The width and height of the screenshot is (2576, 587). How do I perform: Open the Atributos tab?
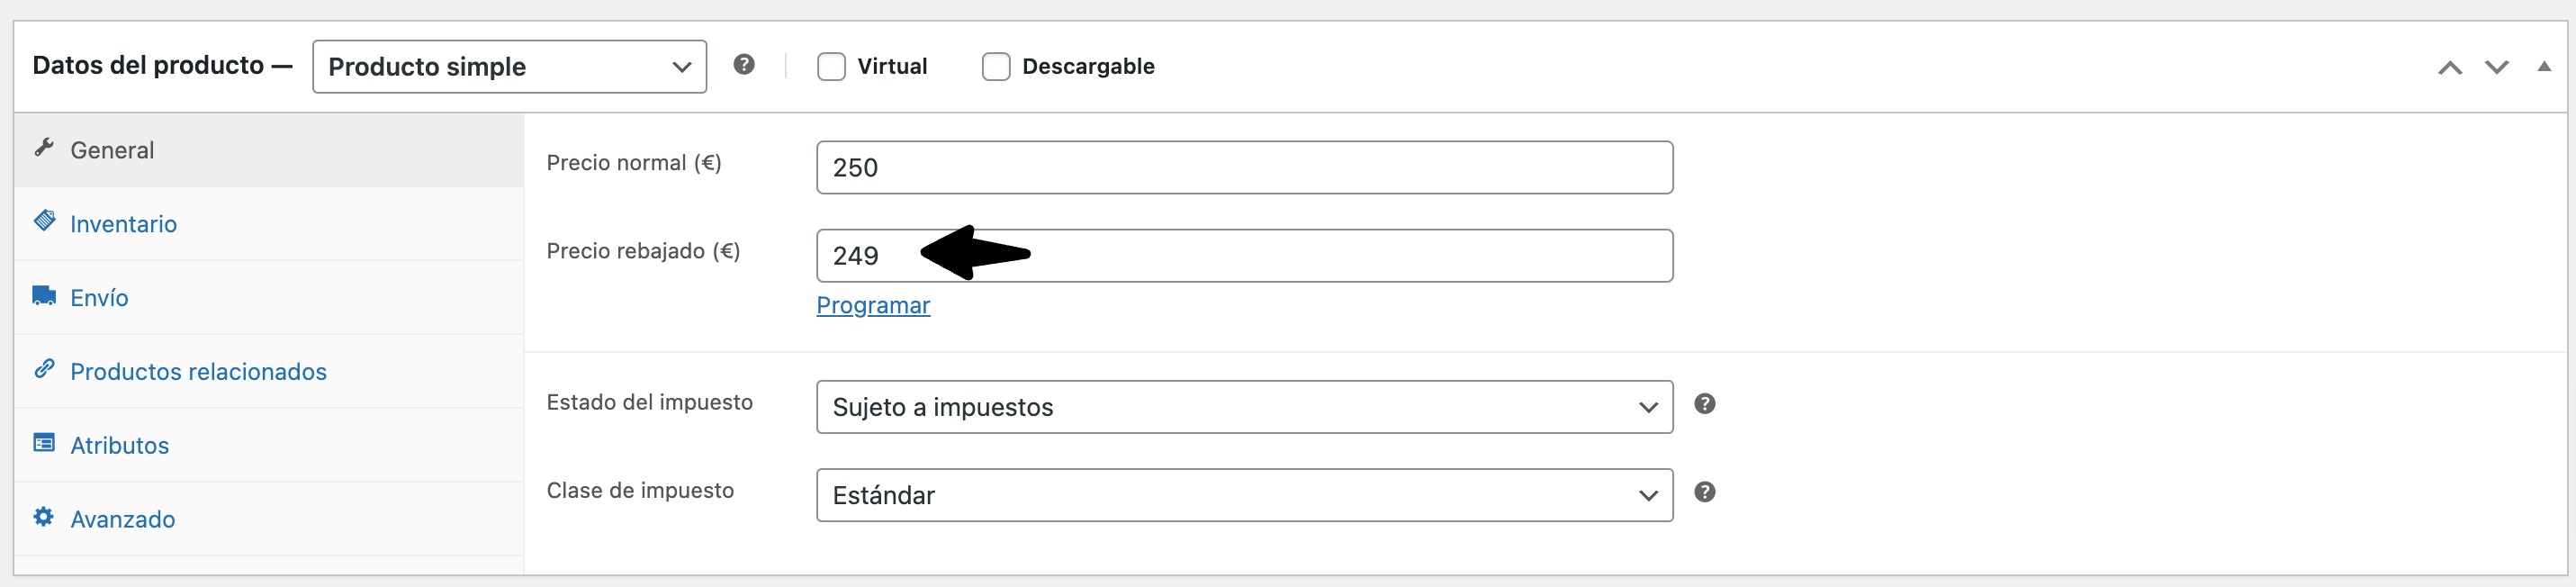[120, 446]
